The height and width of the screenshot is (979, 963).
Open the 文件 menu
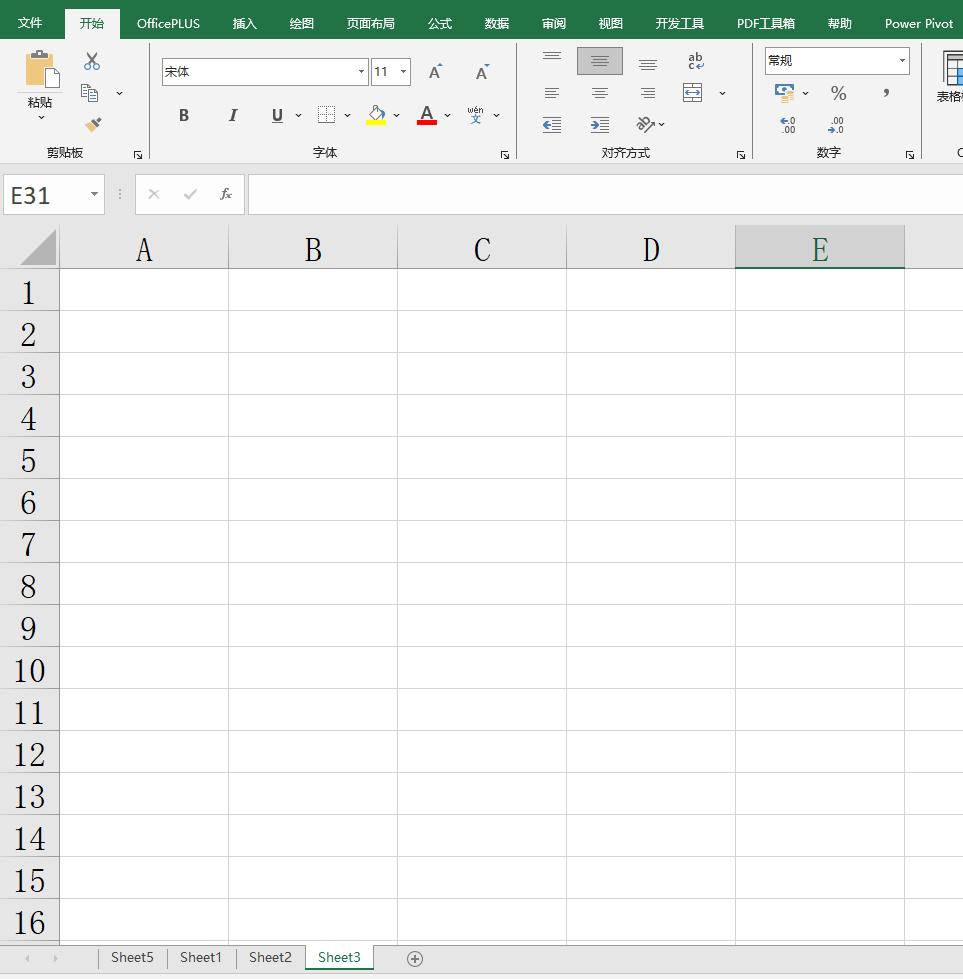(x=30, y=23)
